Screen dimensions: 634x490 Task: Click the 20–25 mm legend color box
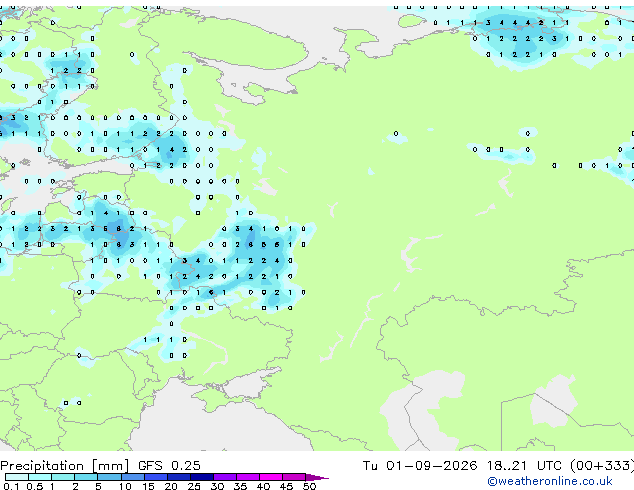coord(178,477)
